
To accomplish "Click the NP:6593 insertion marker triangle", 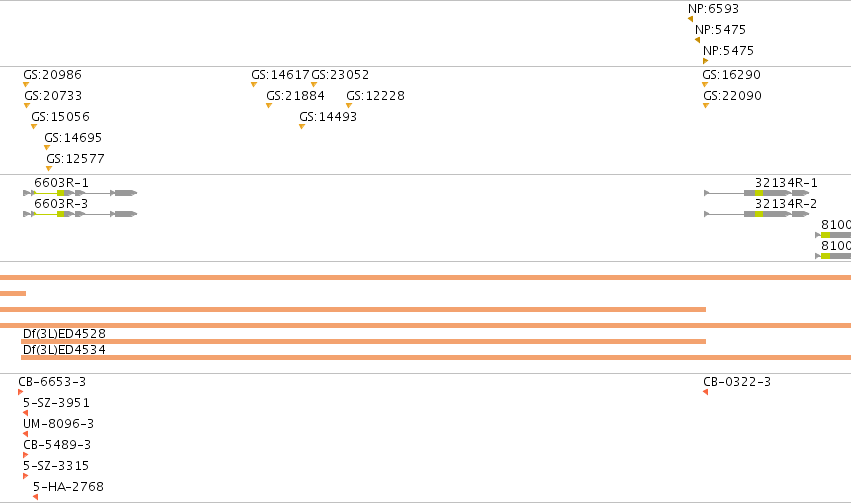I will click(690, 19).
